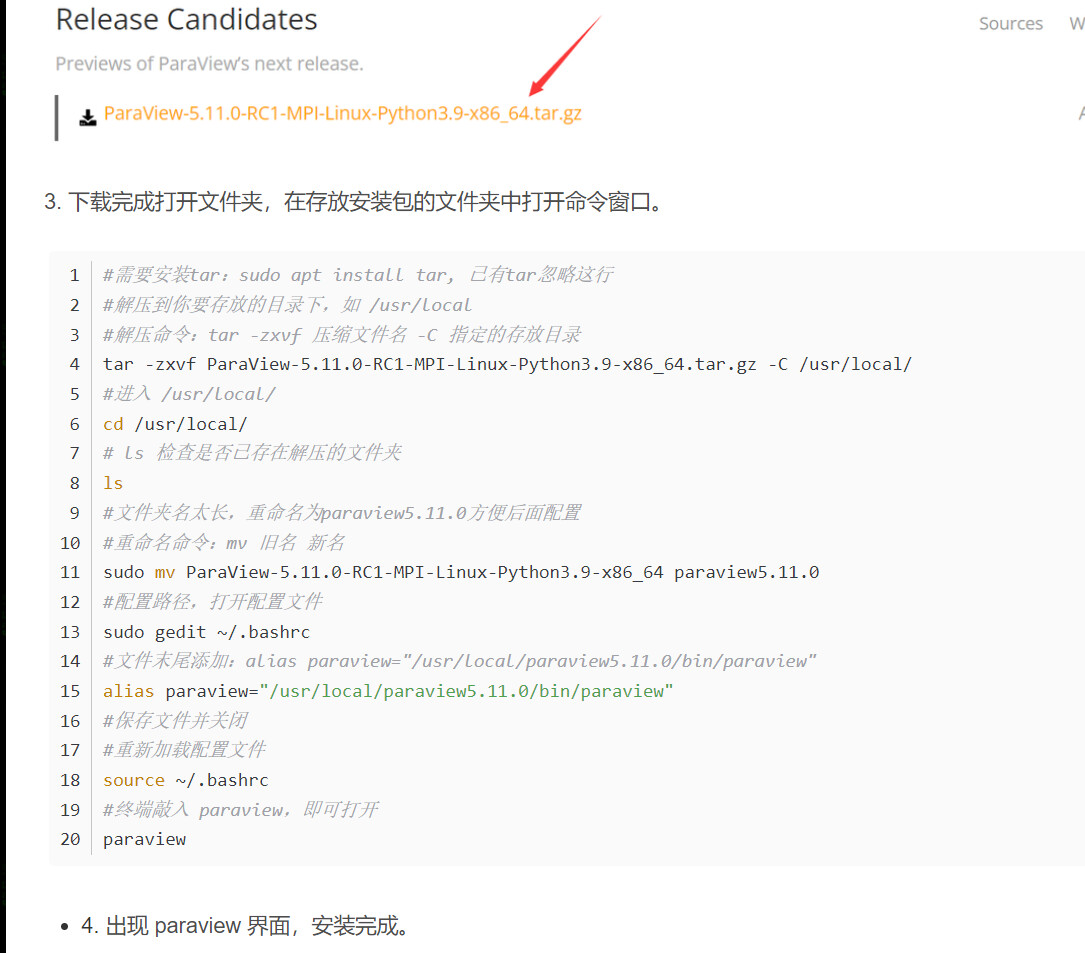Viewport: 1085px width, 953px height.
Task: Click the comment on line 3 about the tar command
Action: coord(341,334)
